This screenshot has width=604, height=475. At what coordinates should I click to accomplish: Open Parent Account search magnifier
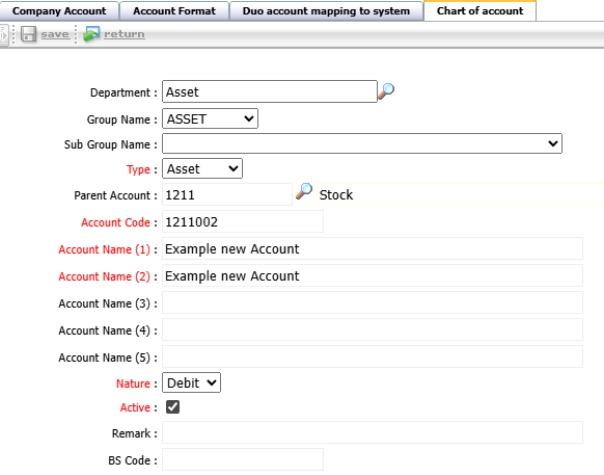pyautogui.click(x=304, y=193)
